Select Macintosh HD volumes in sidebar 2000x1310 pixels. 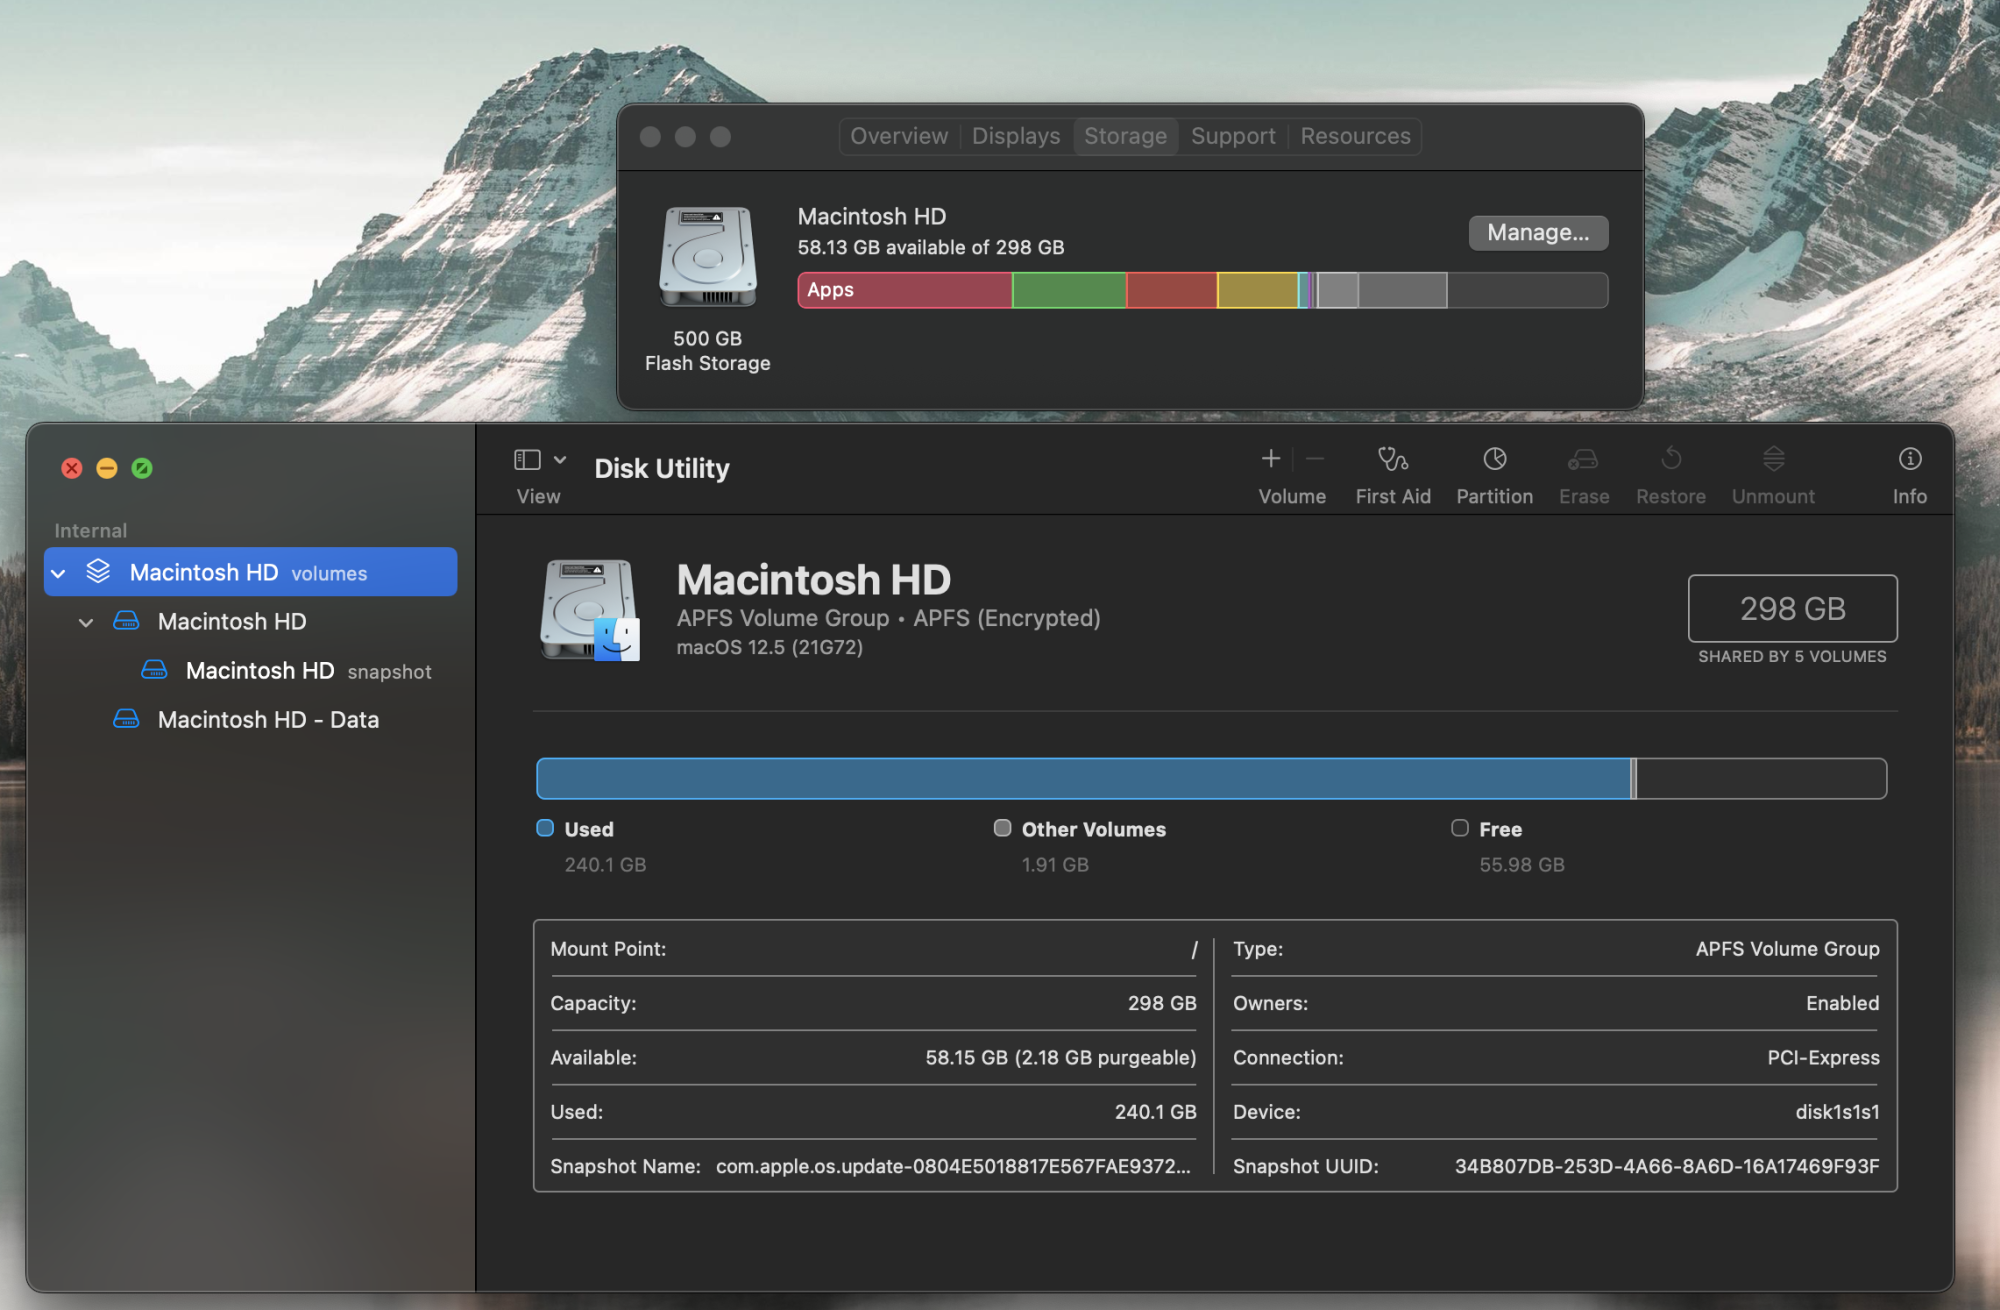point(250,572)
